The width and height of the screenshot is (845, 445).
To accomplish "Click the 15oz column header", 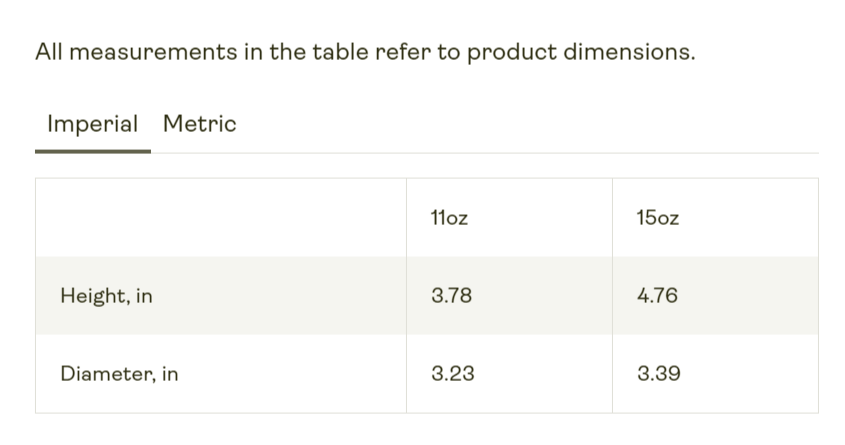I will (x=656, y=217).
